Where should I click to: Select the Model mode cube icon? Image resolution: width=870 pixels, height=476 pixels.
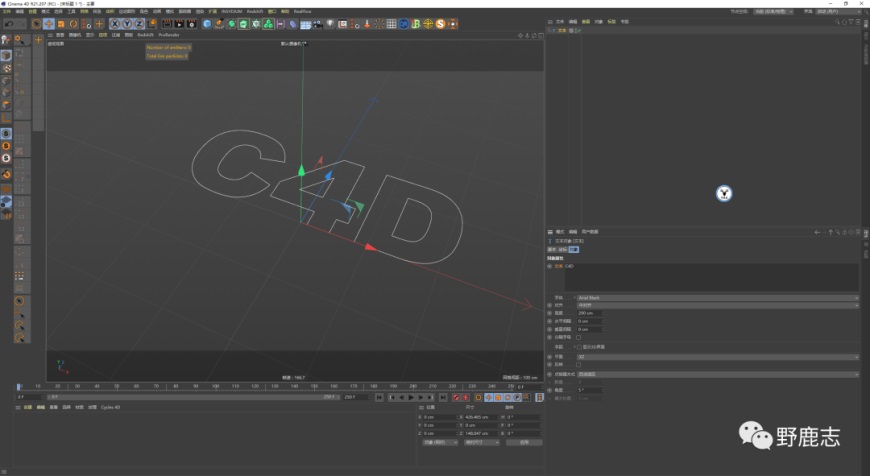[x=6, y=55]
